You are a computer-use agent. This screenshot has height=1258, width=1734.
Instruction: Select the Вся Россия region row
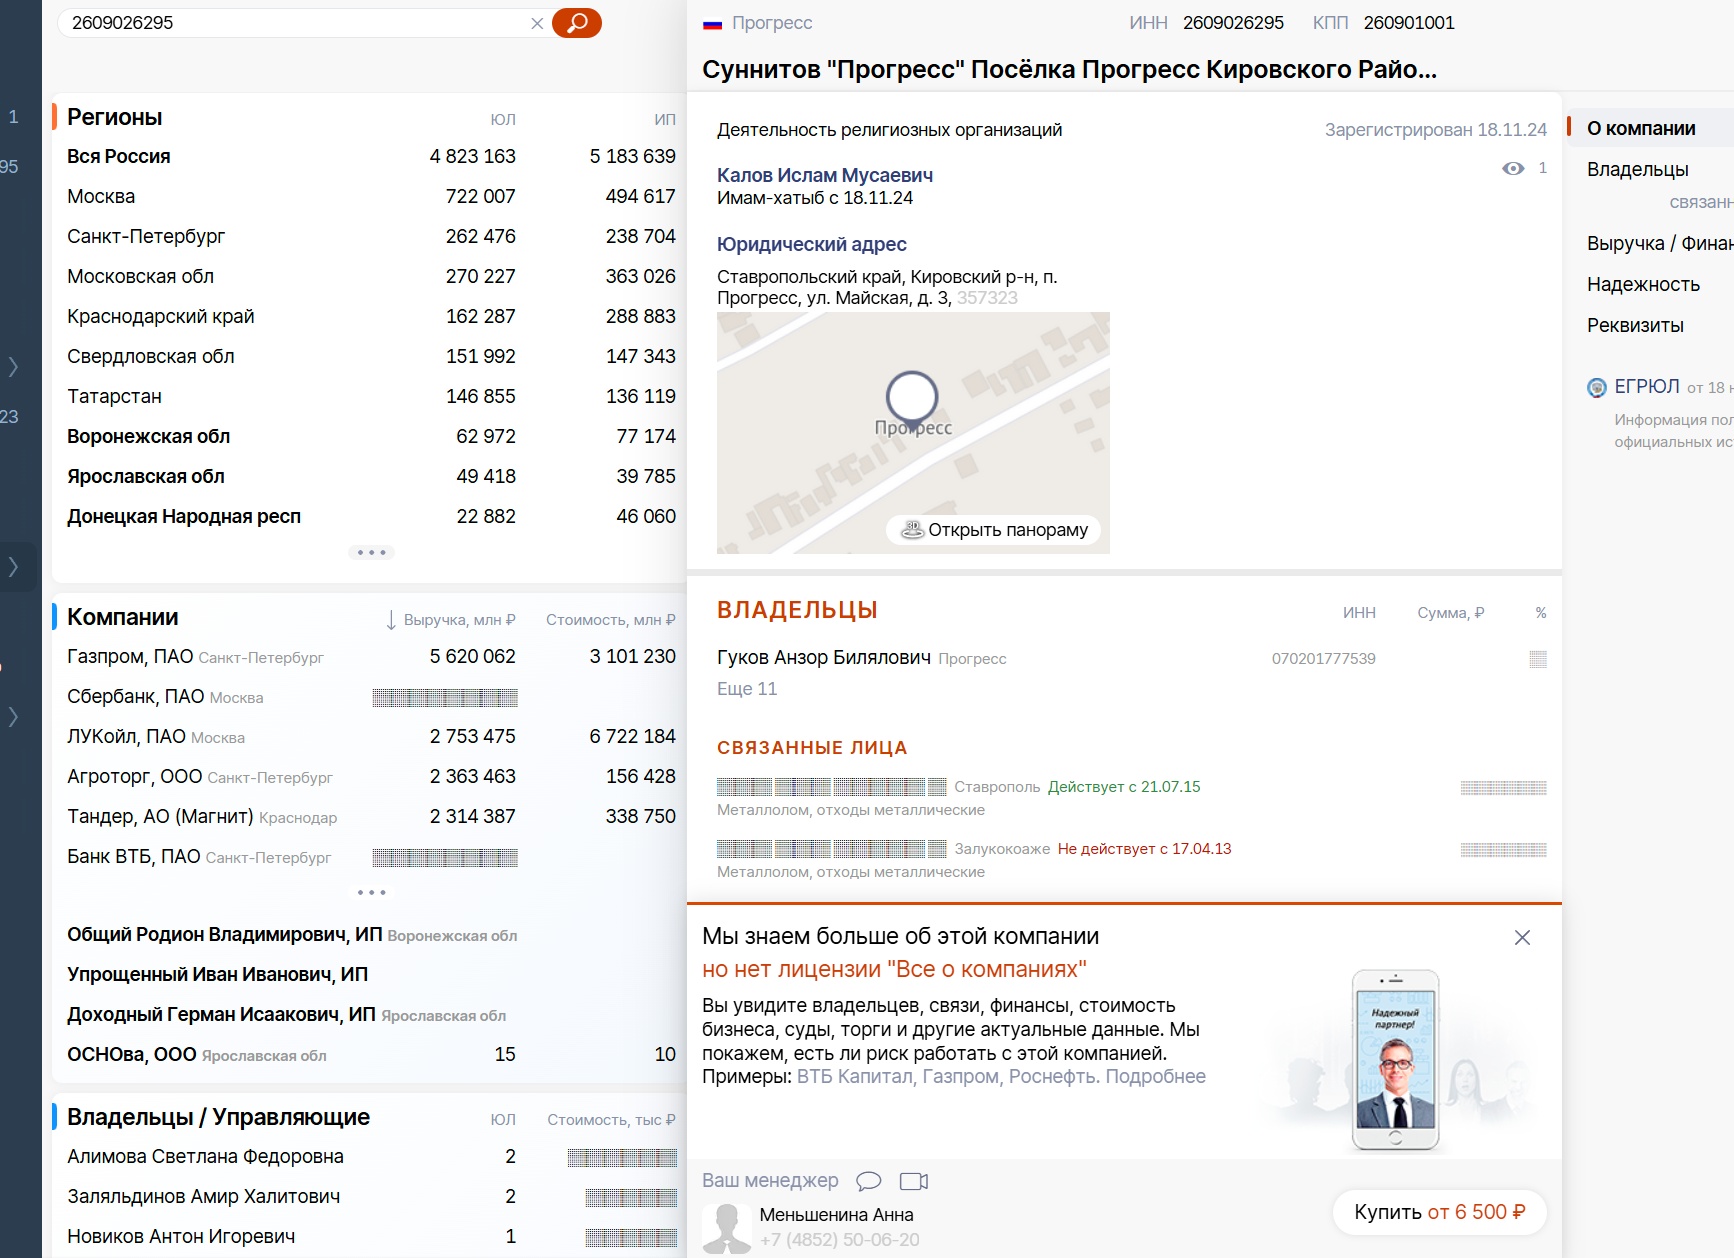tap(371, 157)
